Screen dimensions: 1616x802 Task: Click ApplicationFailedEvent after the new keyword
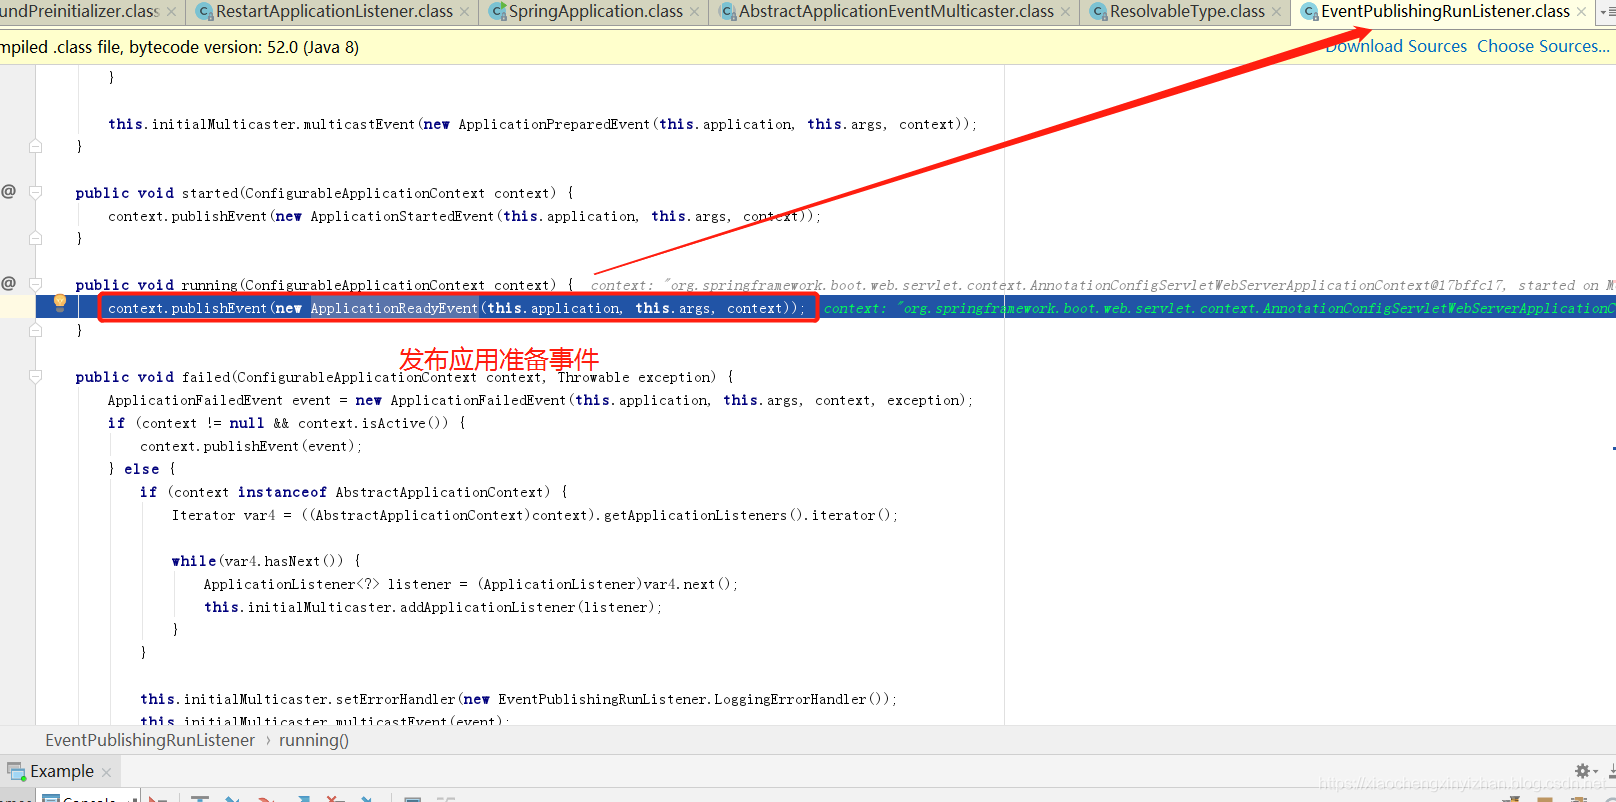click(478, 400)
